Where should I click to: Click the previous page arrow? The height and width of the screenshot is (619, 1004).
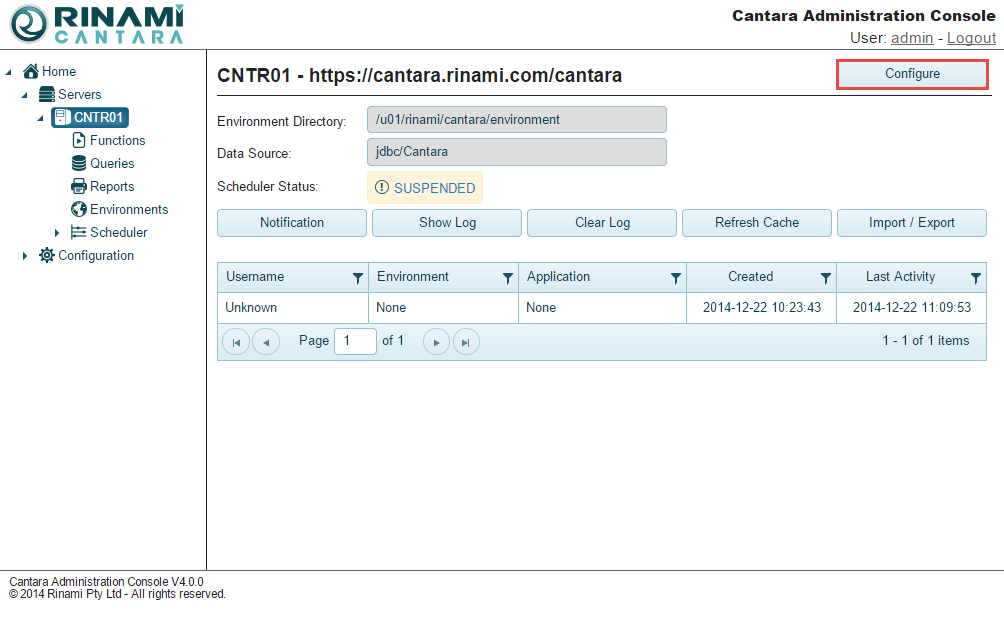coord(266,342)
